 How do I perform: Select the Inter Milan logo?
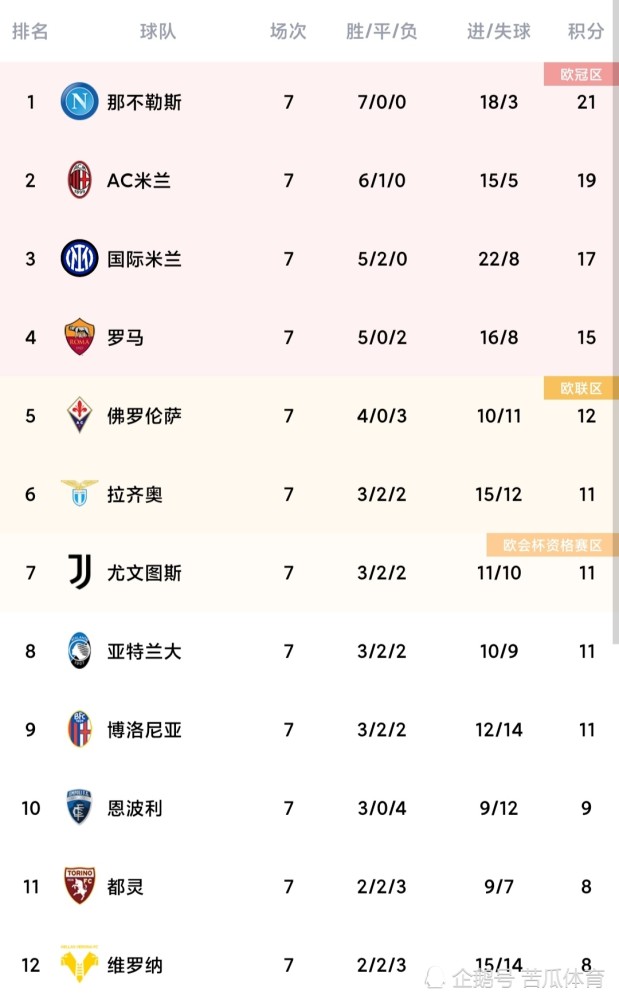(79, 258)
